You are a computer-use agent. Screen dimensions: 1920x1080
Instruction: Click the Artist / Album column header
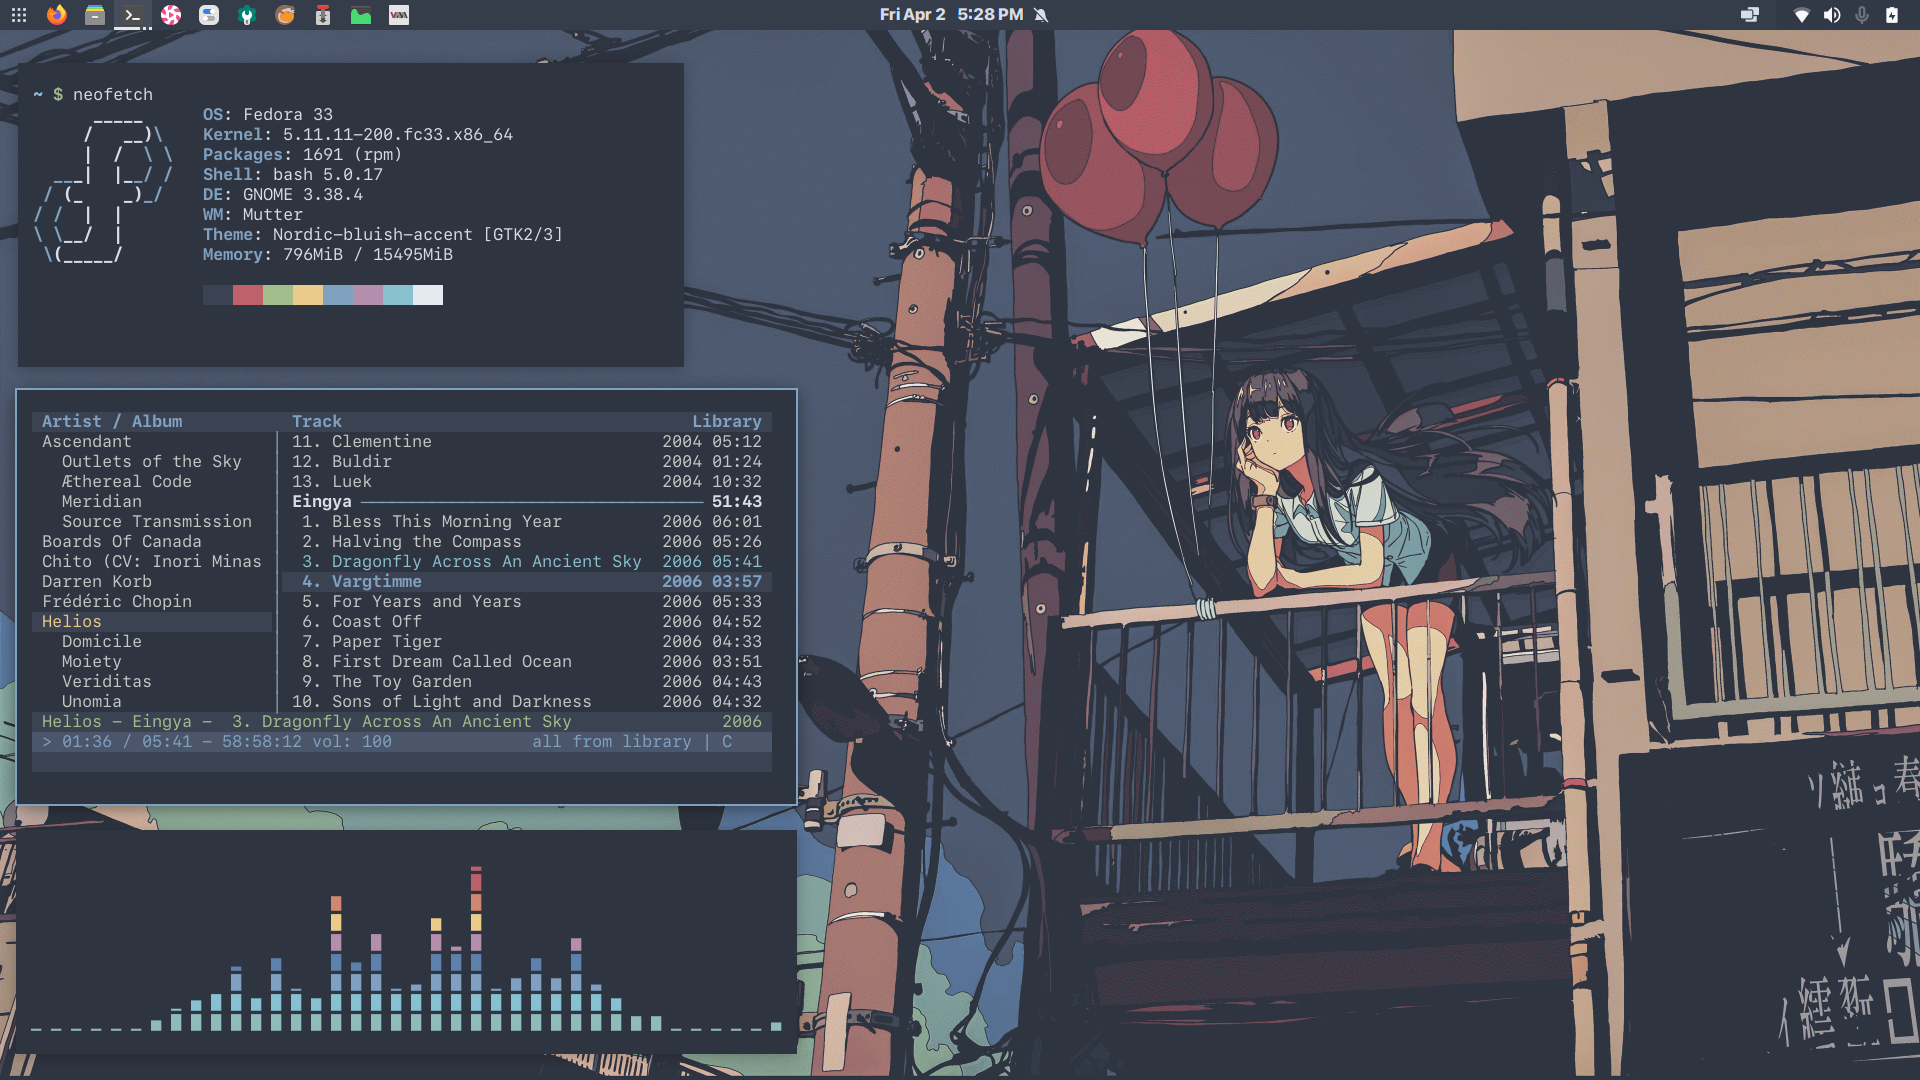pyautogui.click(x=112, y=421)
